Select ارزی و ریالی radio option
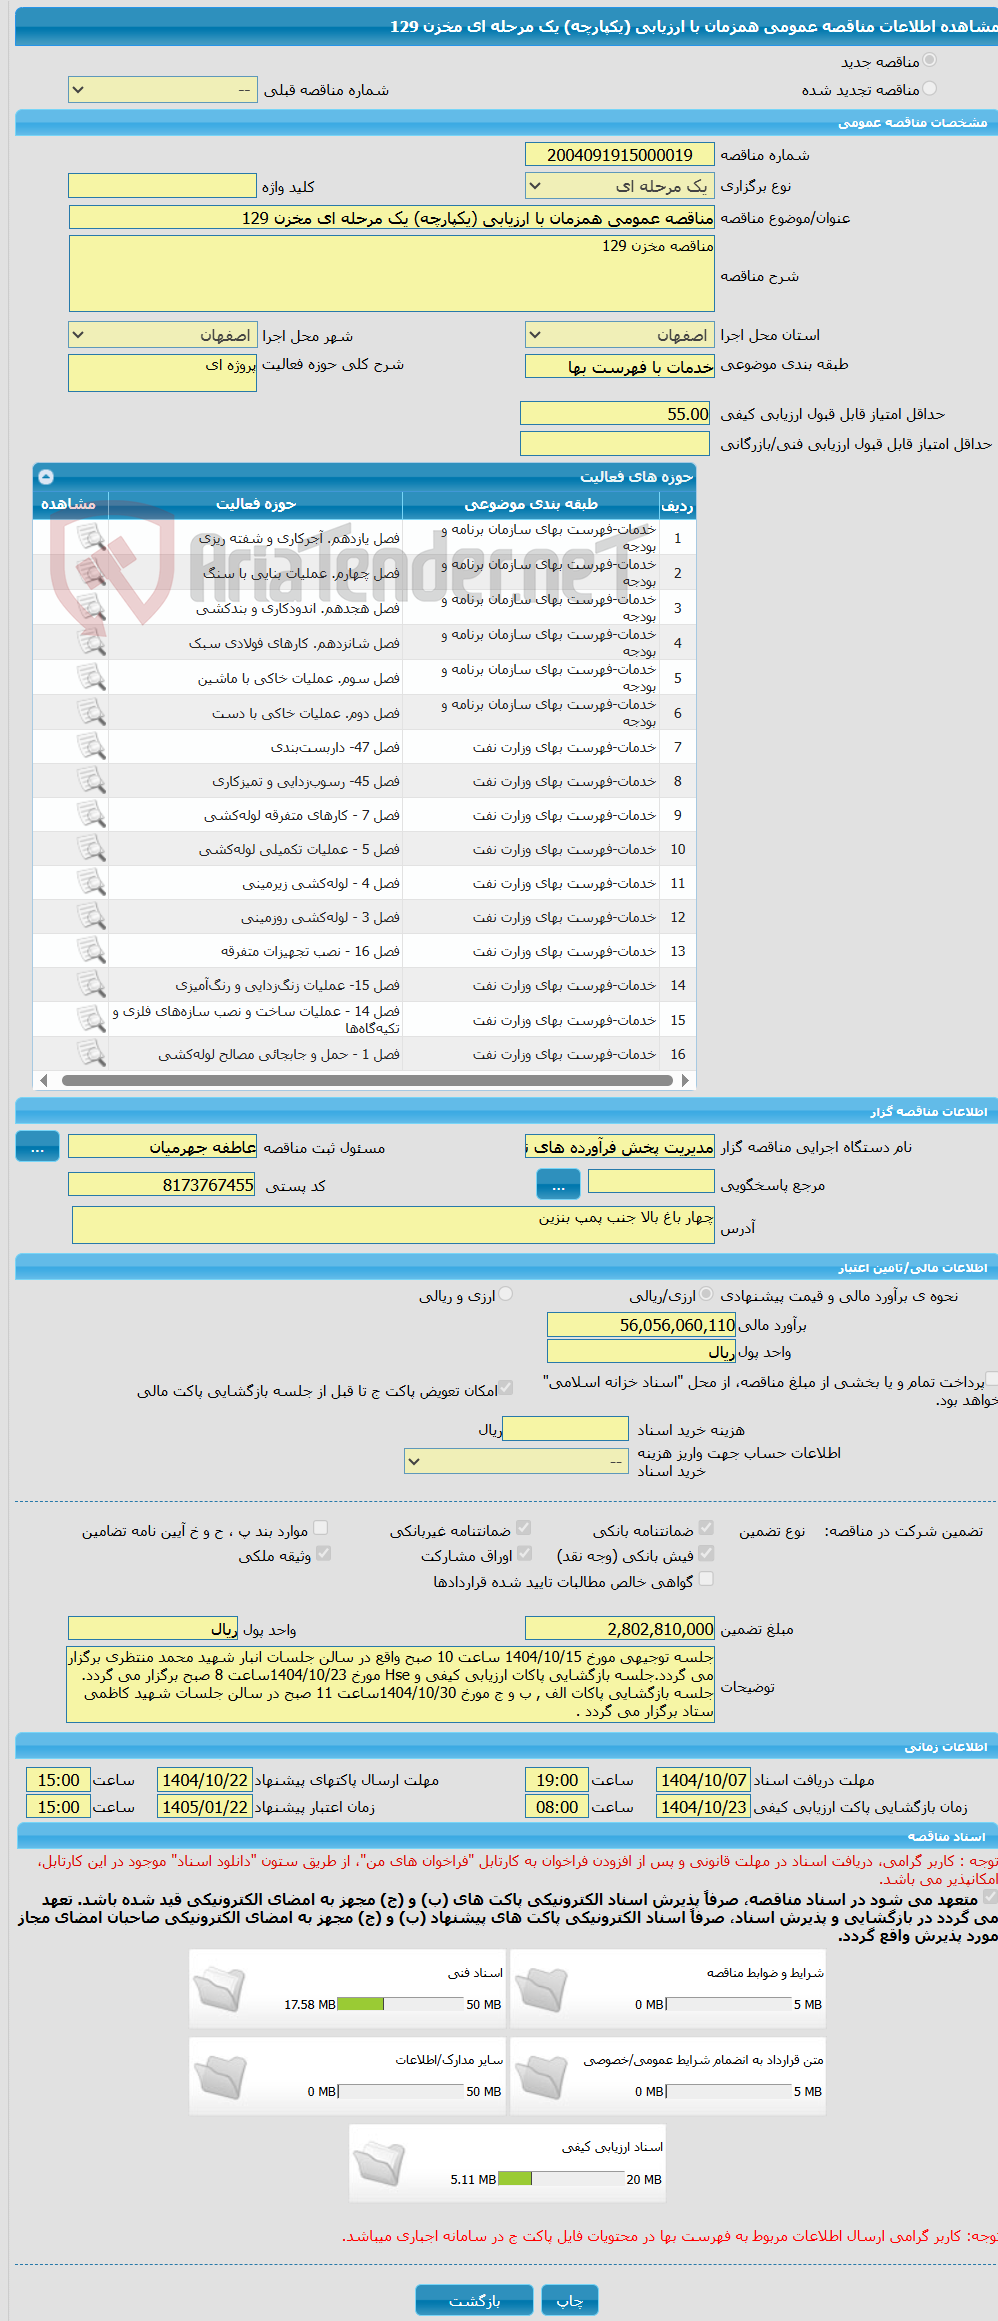Image resolution: width=998 pixels, height=2321 pixels. 506,1294
